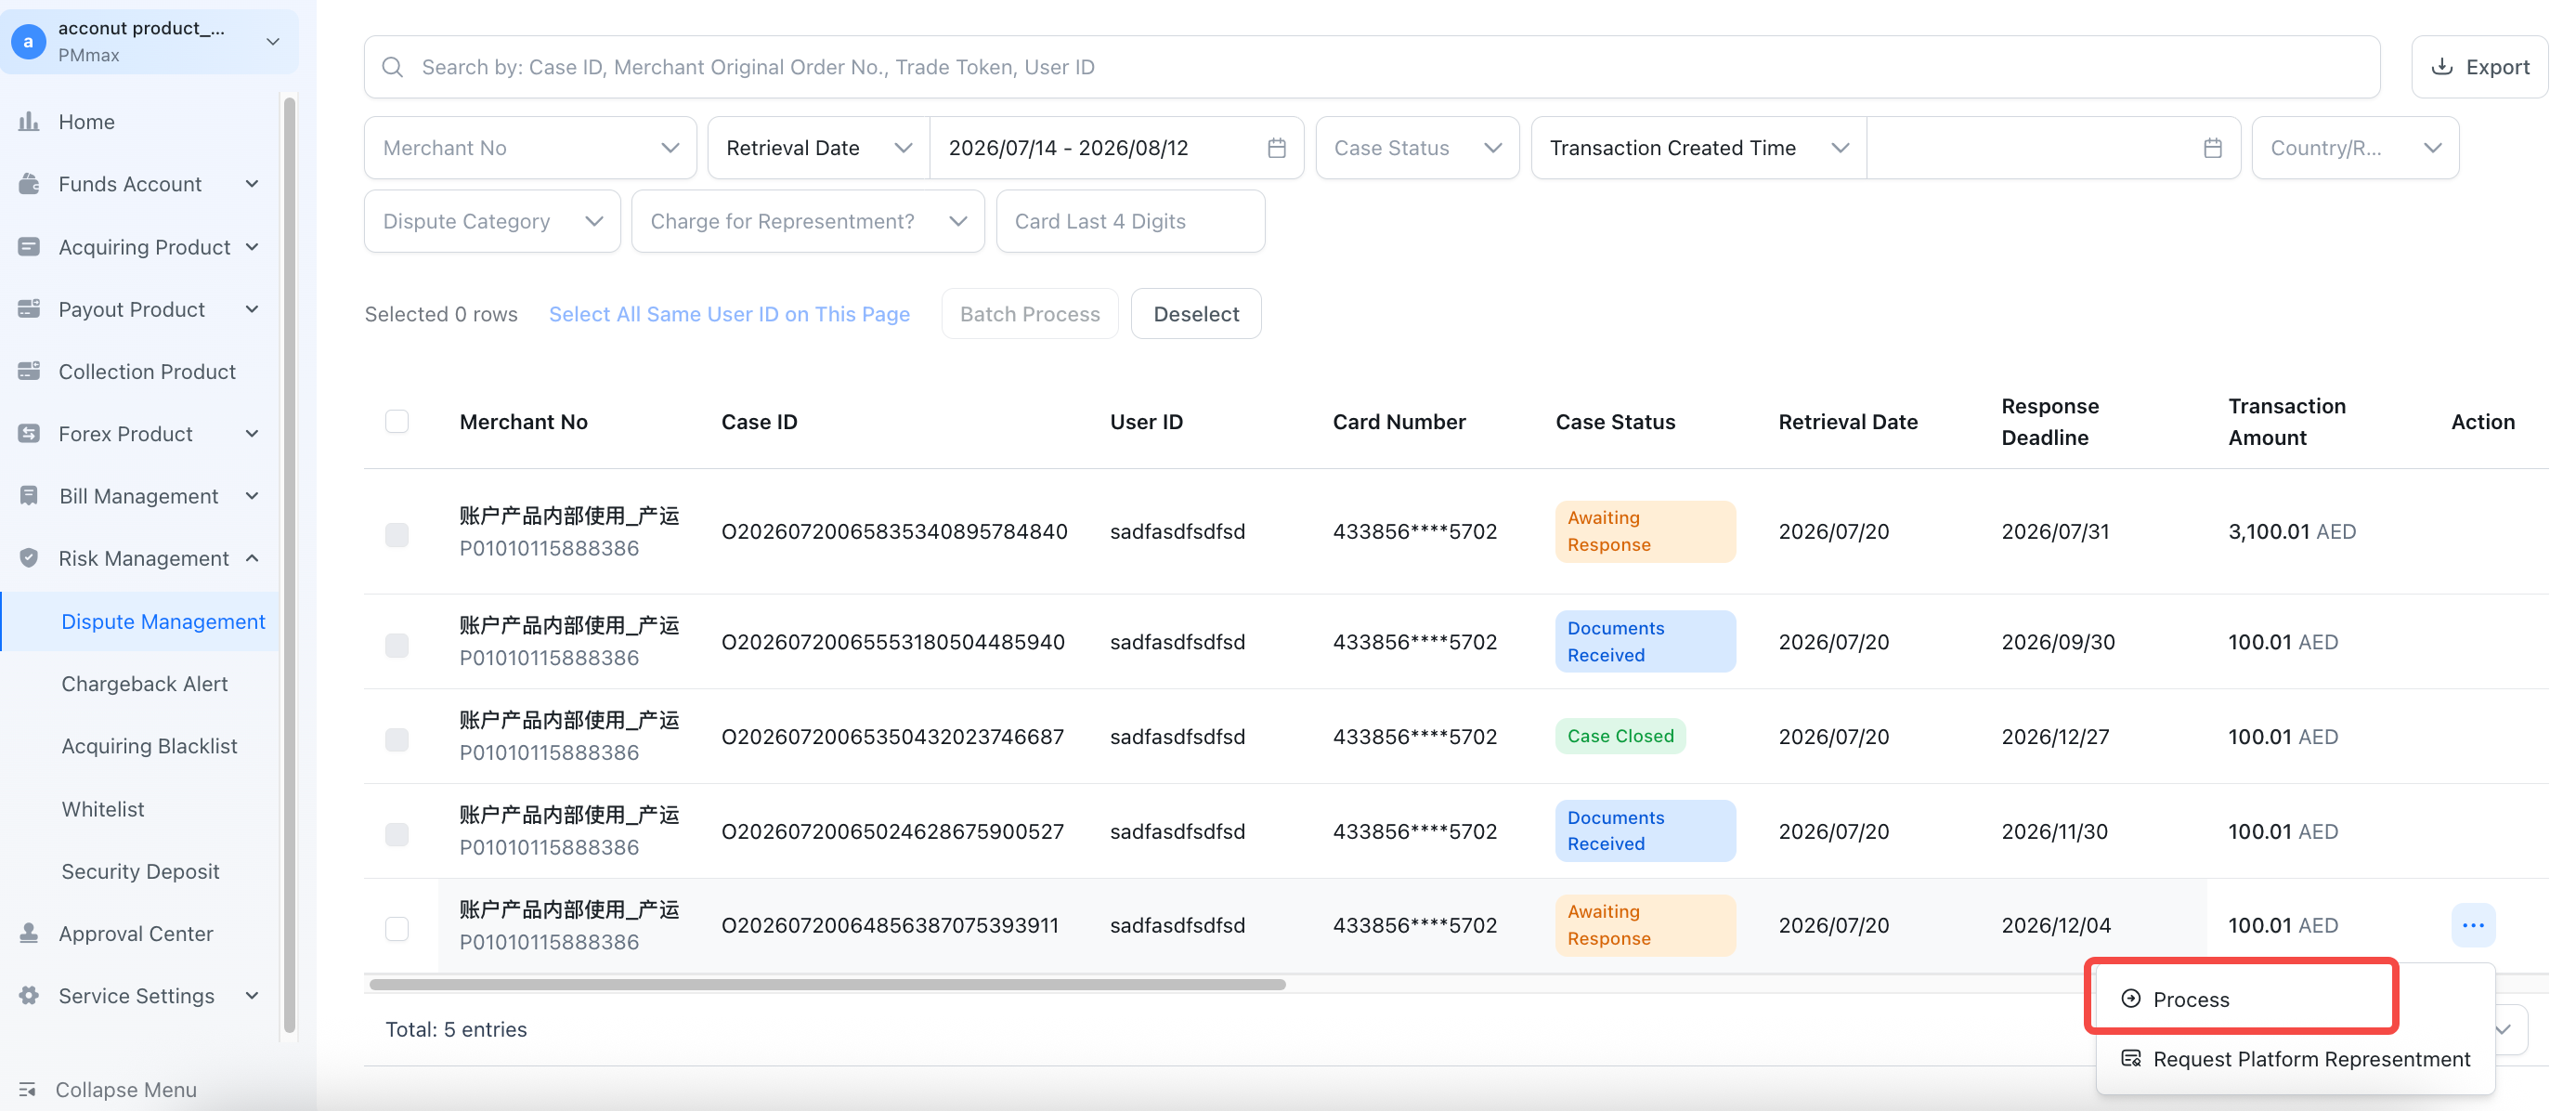Viewport: 2576px width, 1111px height.
Task: Click the Response Deadline 2026/09/30 cell
Action: 2058,642
